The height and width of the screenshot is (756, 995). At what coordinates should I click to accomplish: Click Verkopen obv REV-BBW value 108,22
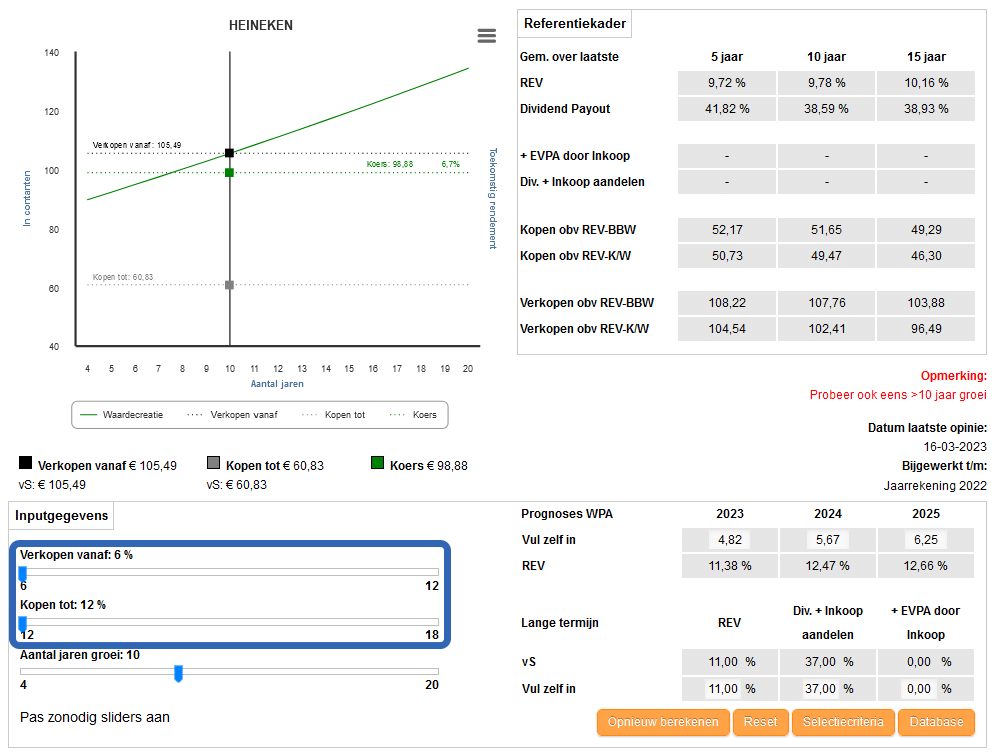click(x=727, y=303)
